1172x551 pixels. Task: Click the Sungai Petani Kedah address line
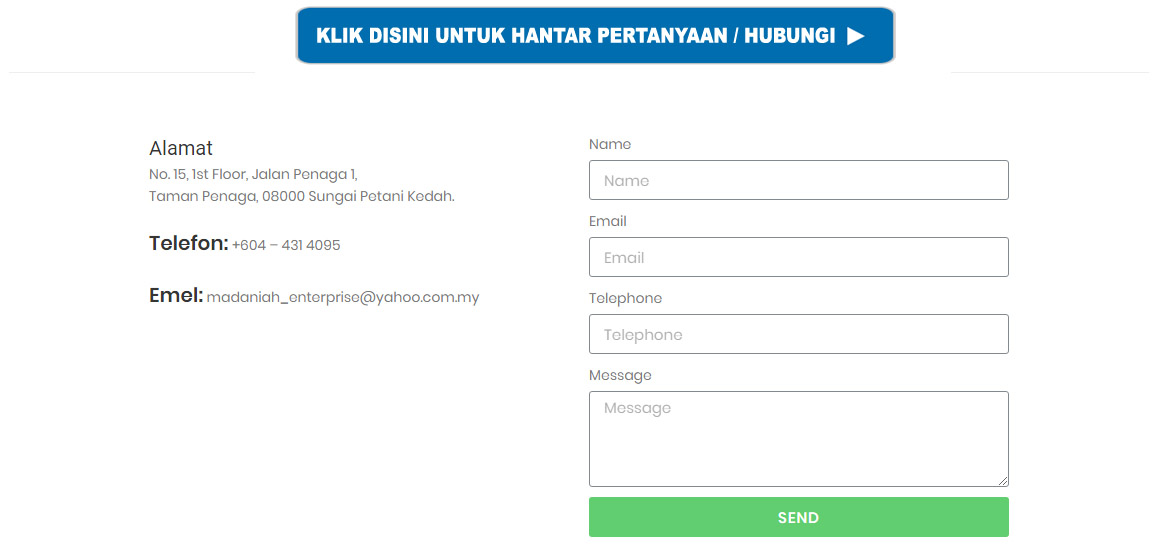(301, 196)
